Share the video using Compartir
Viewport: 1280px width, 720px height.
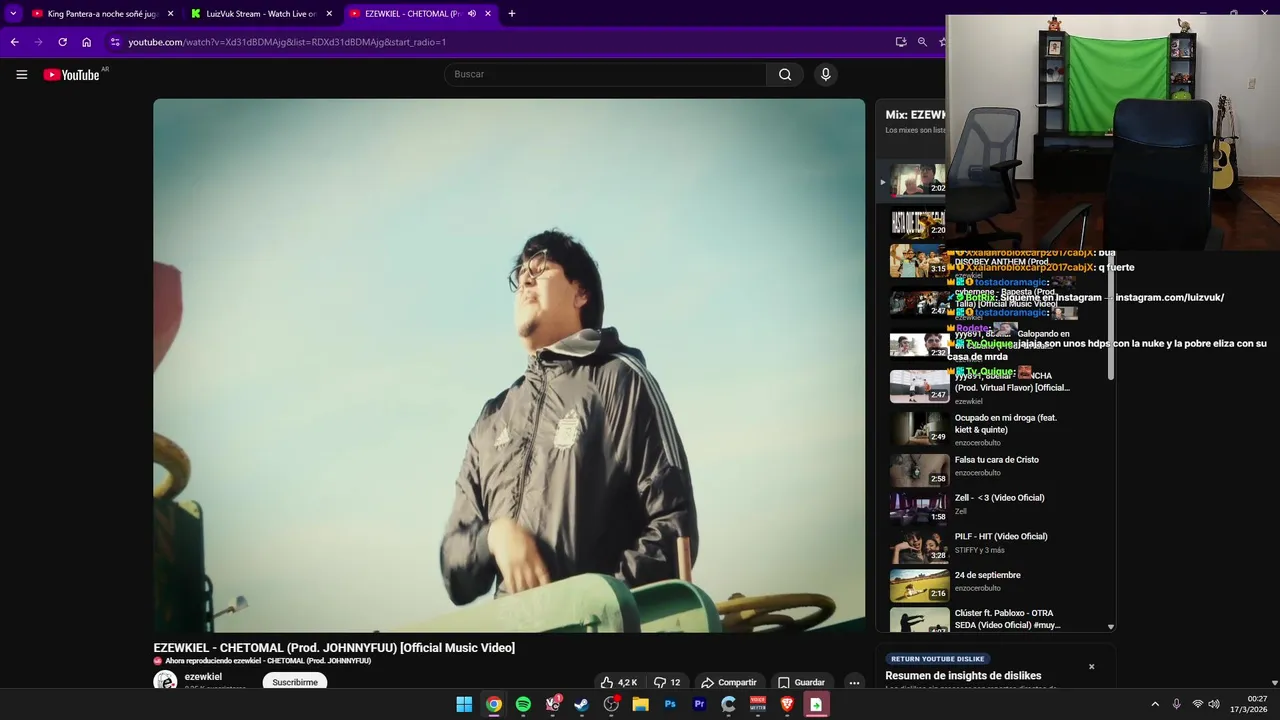pos(729,683)
